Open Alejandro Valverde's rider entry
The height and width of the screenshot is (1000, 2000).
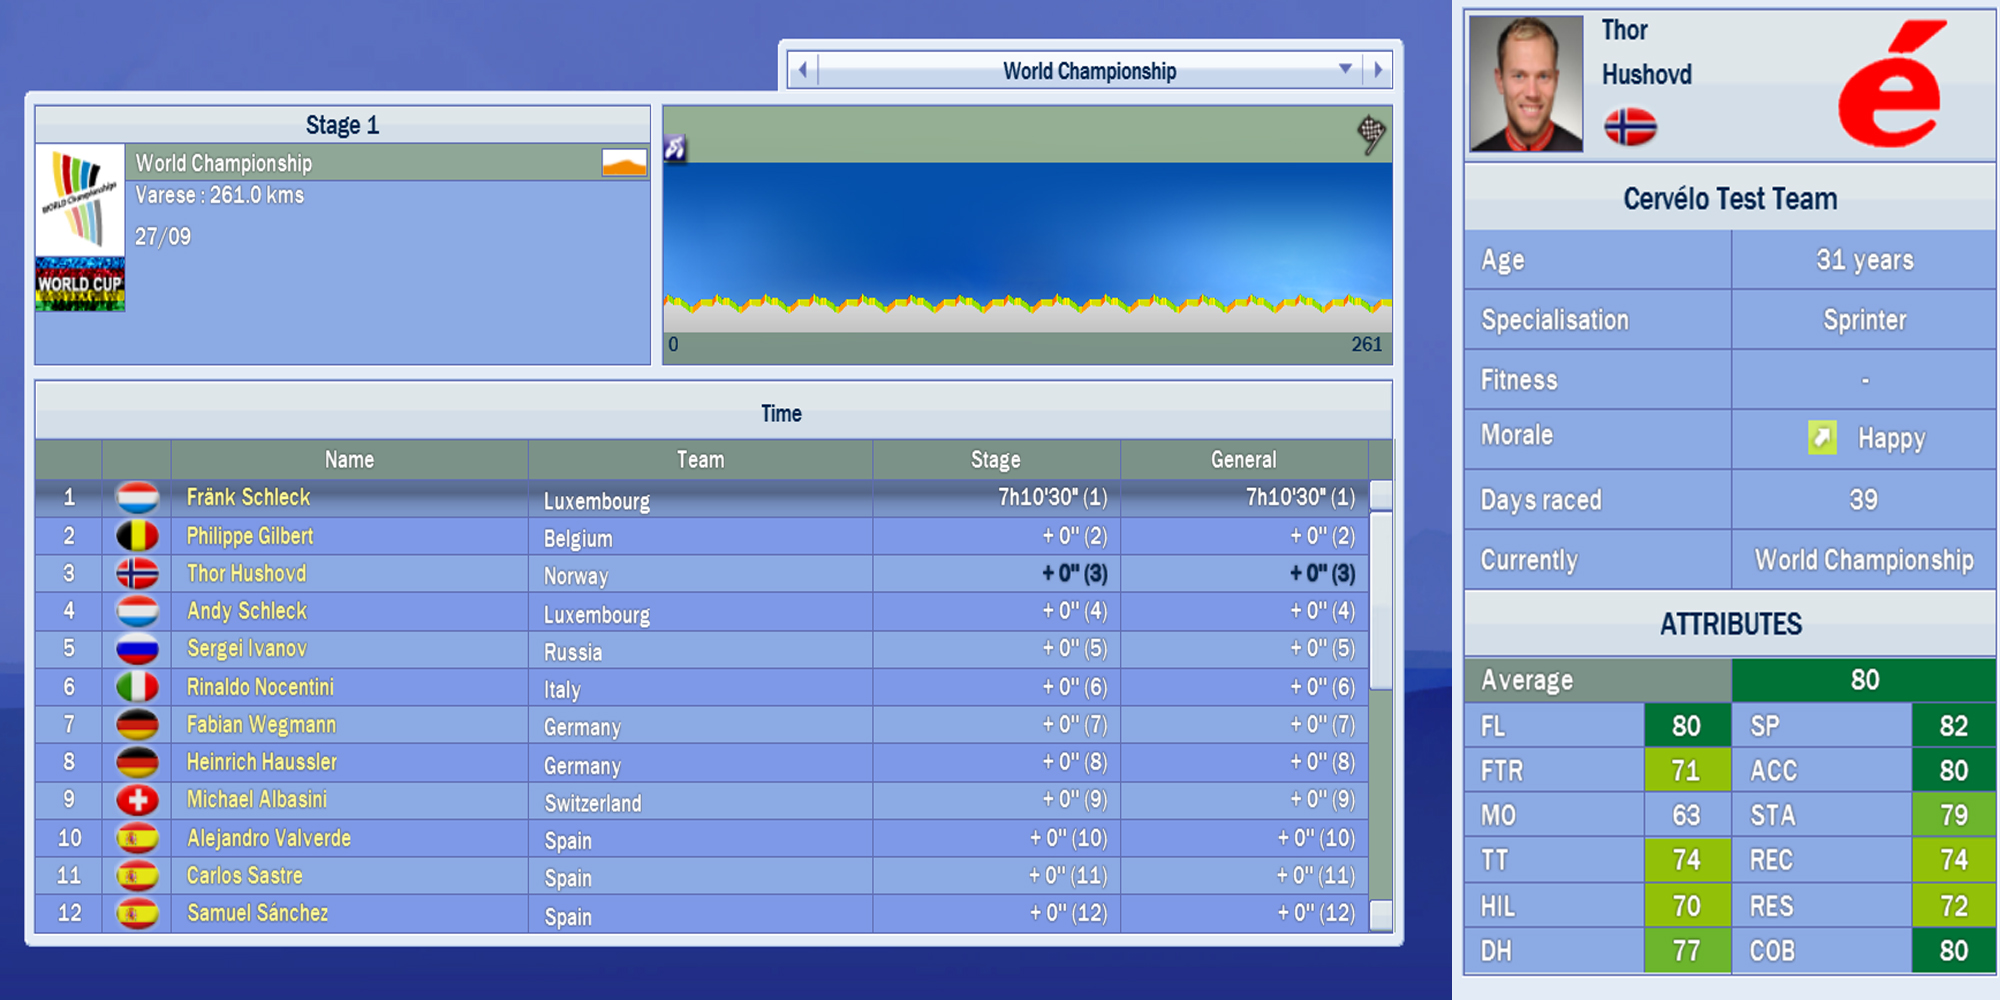point(268,838)
